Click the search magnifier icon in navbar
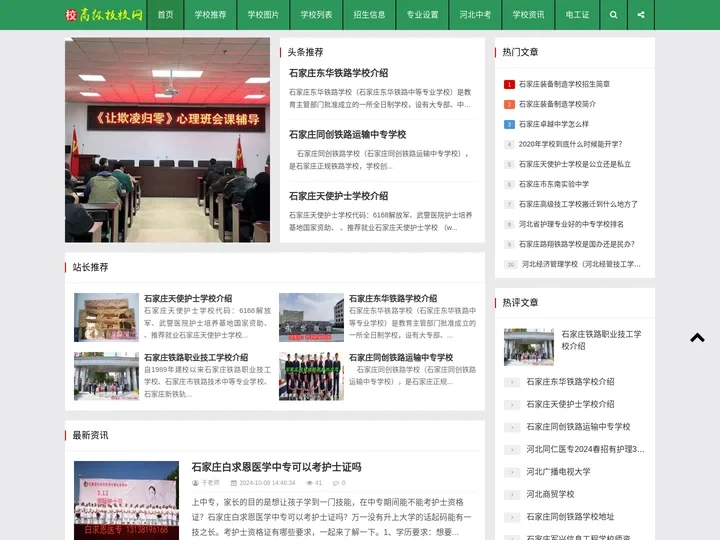720x540 pixels. [613, 15]
